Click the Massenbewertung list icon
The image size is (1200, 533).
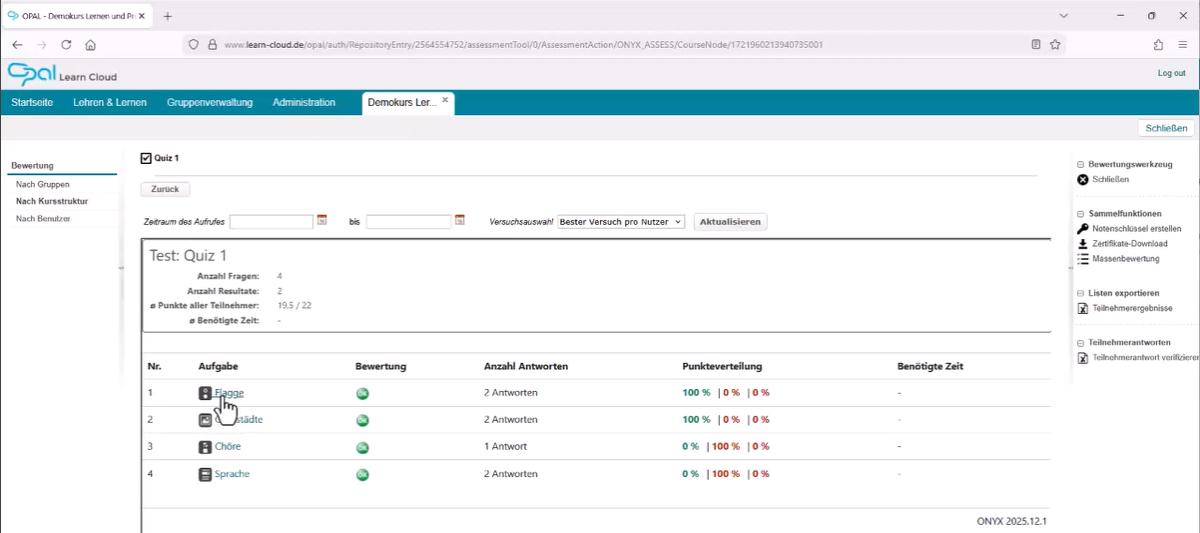coord(1082,259)
